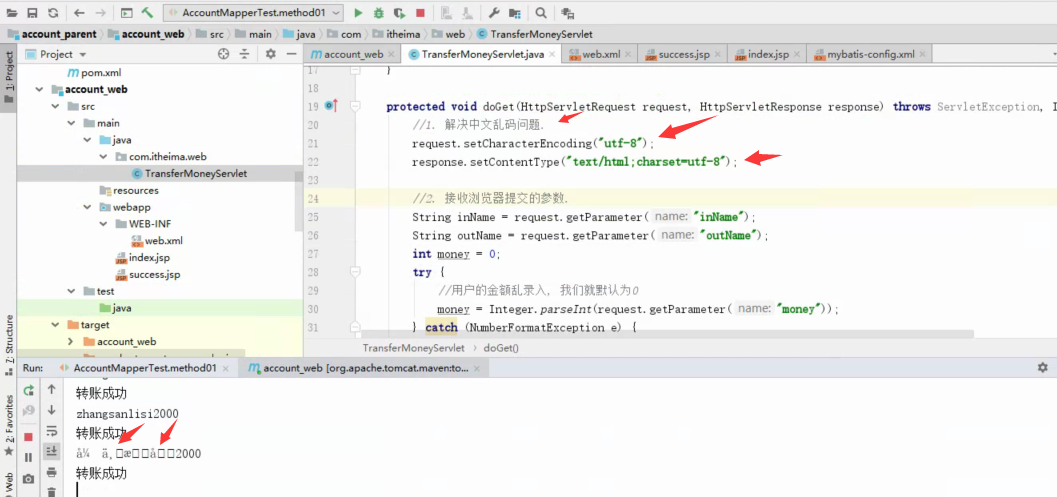Navigate back with the left arrow icon

[x=79, y=13]
